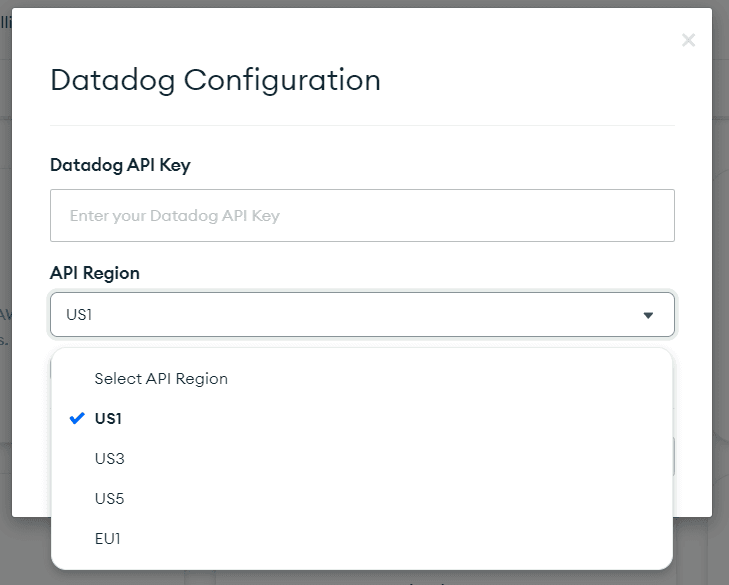The height and width of the screenshot is (585, 729).
Task: Open the API Region combo box
Action: click(362, 315)
